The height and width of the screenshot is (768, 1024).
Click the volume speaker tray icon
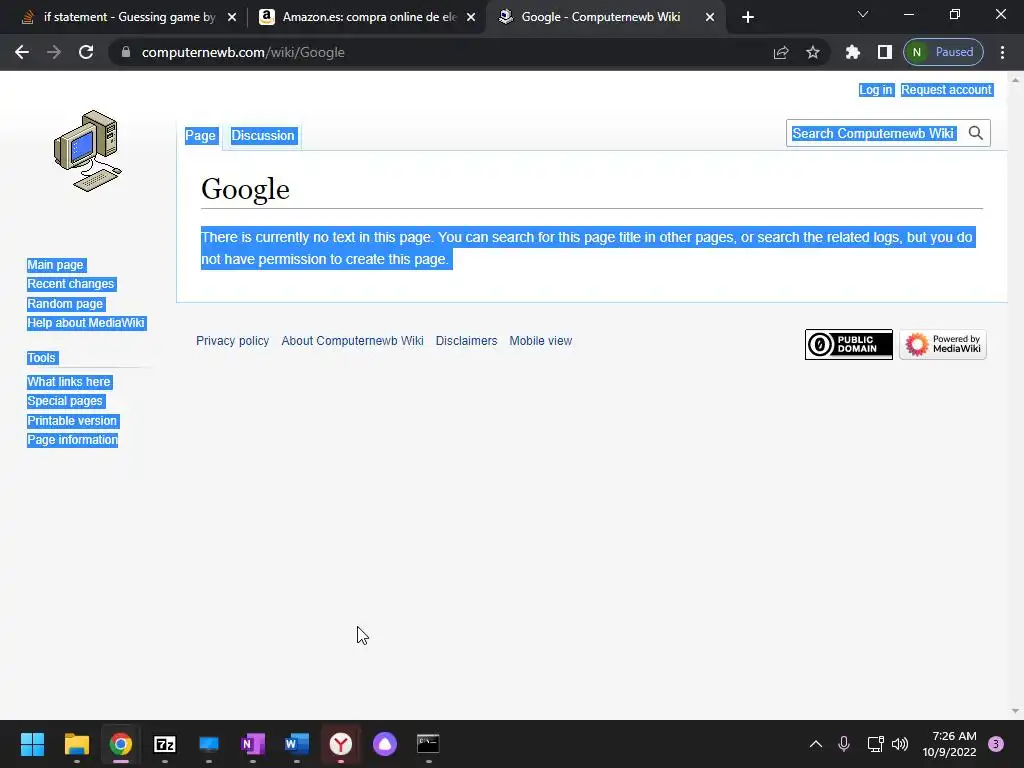click(x=900, y=744)
